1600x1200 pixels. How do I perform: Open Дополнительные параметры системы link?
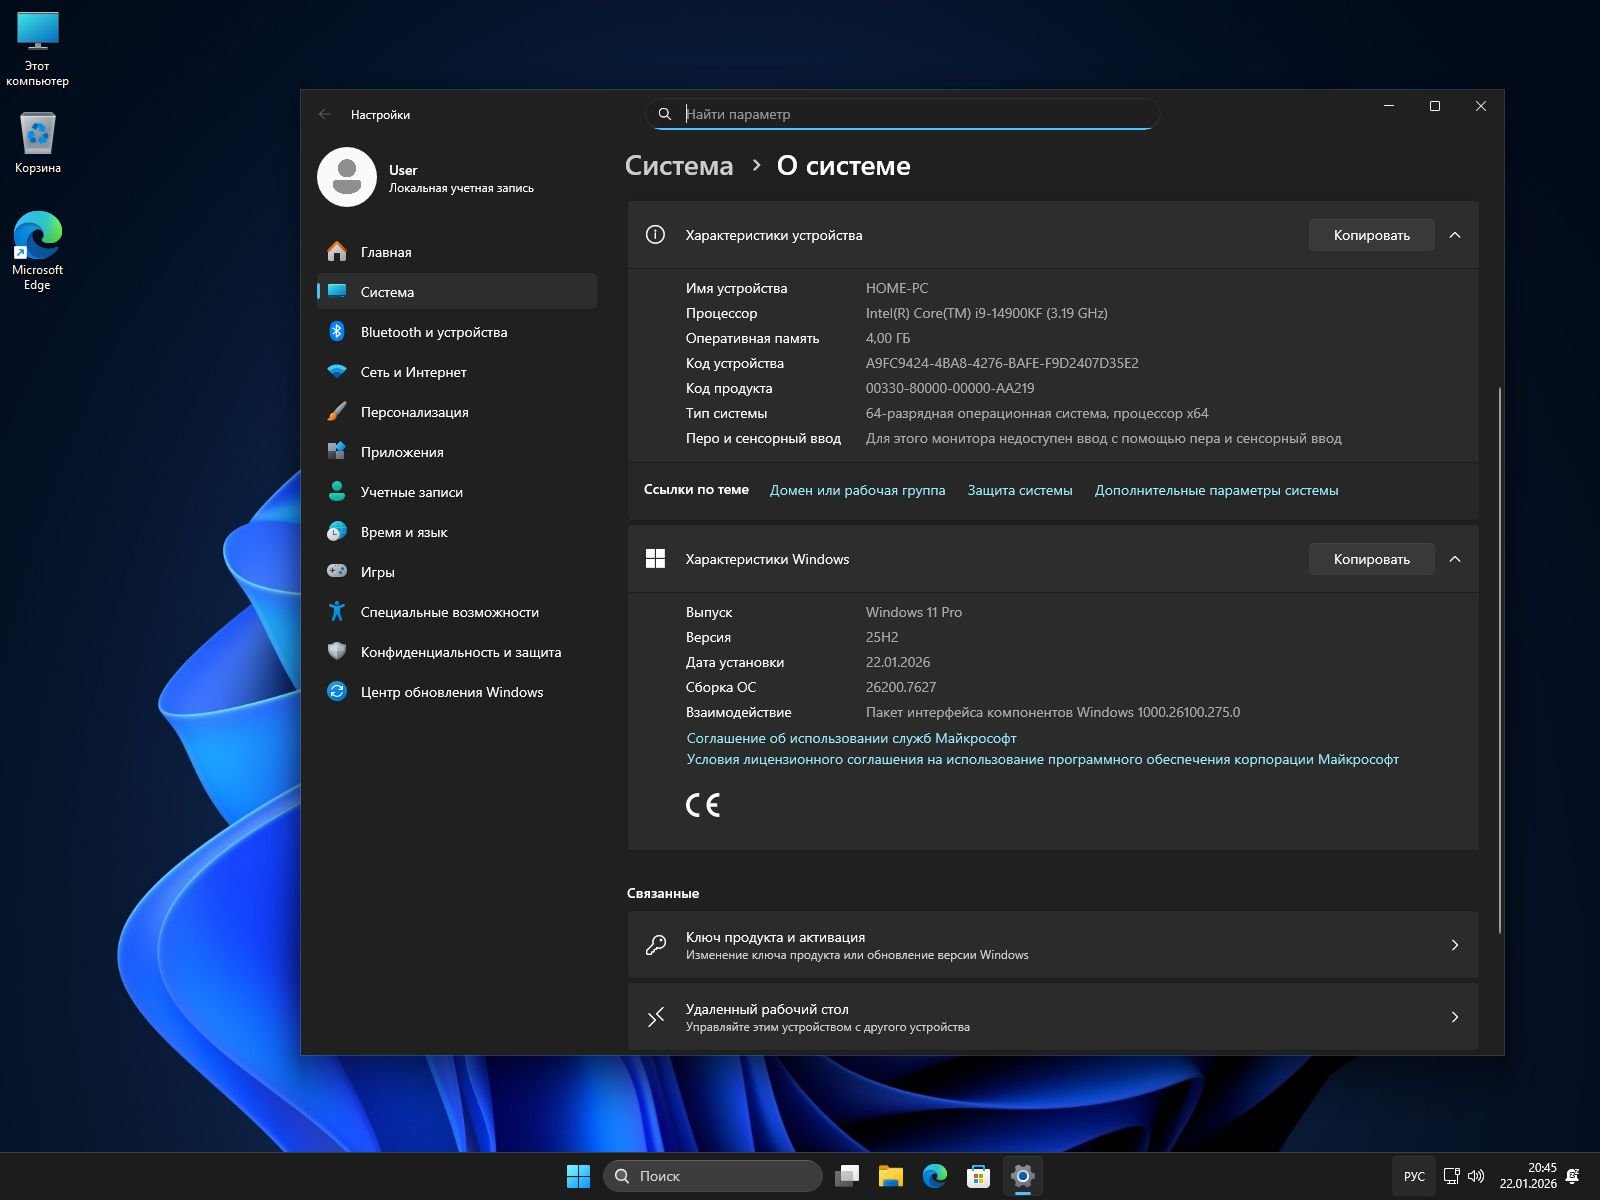click(1216, 490)
